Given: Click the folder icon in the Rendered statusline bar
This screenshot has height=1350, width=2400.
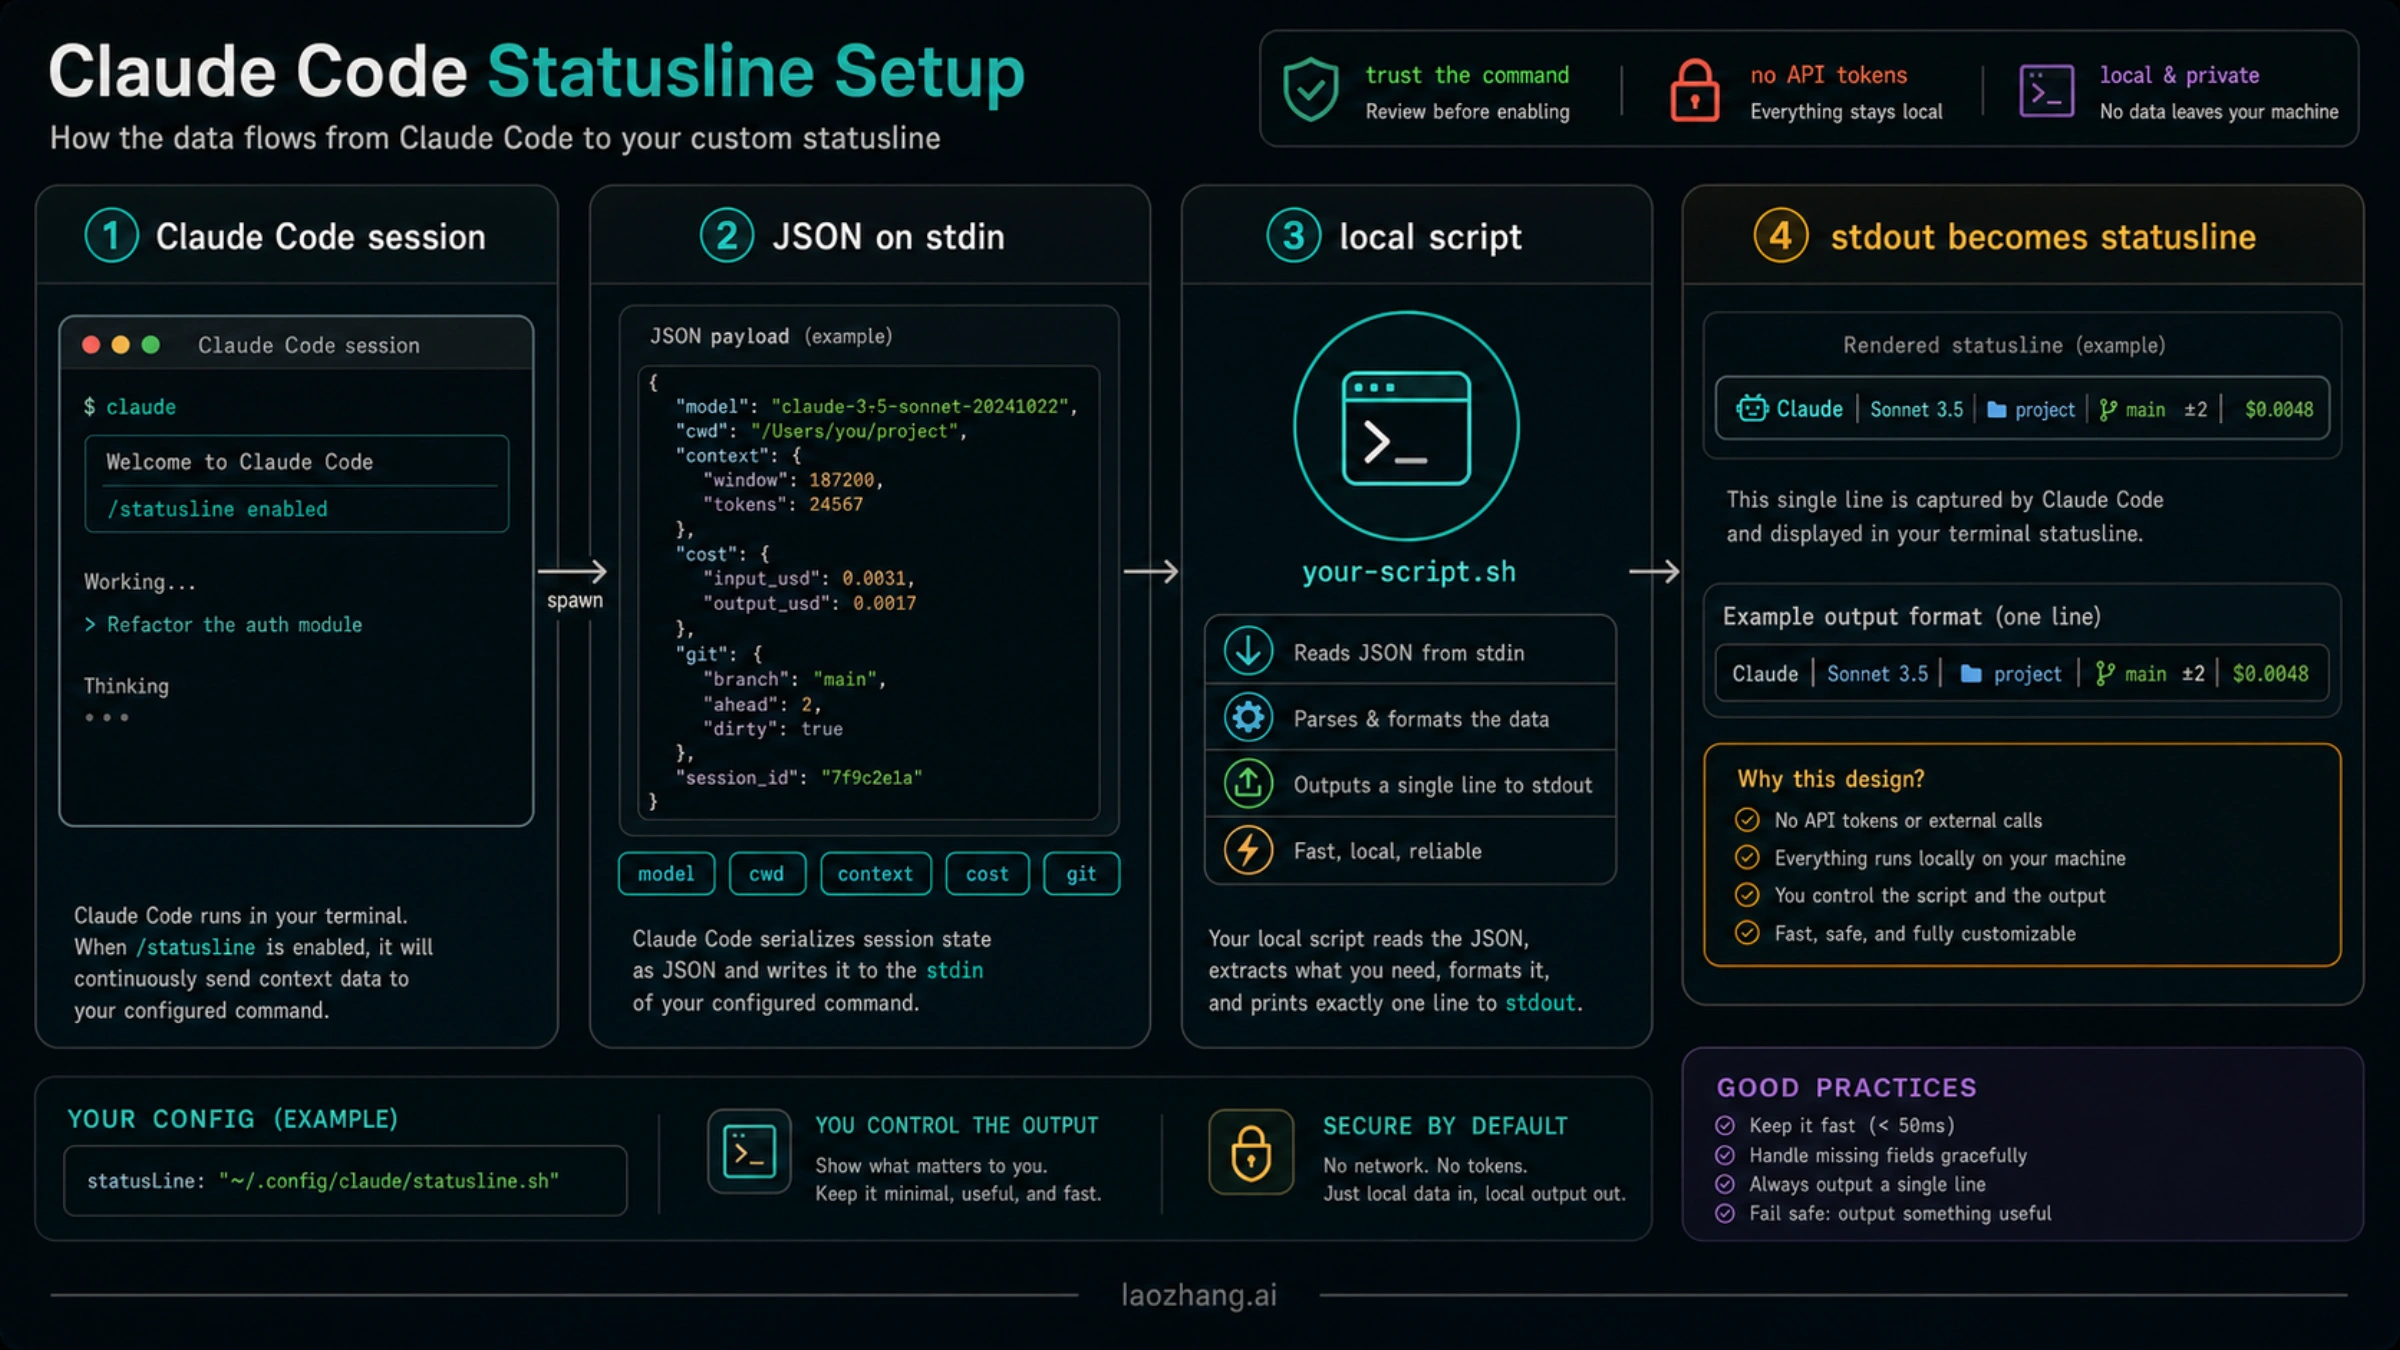Looking at the screenshot, I should pos(1996,410).
